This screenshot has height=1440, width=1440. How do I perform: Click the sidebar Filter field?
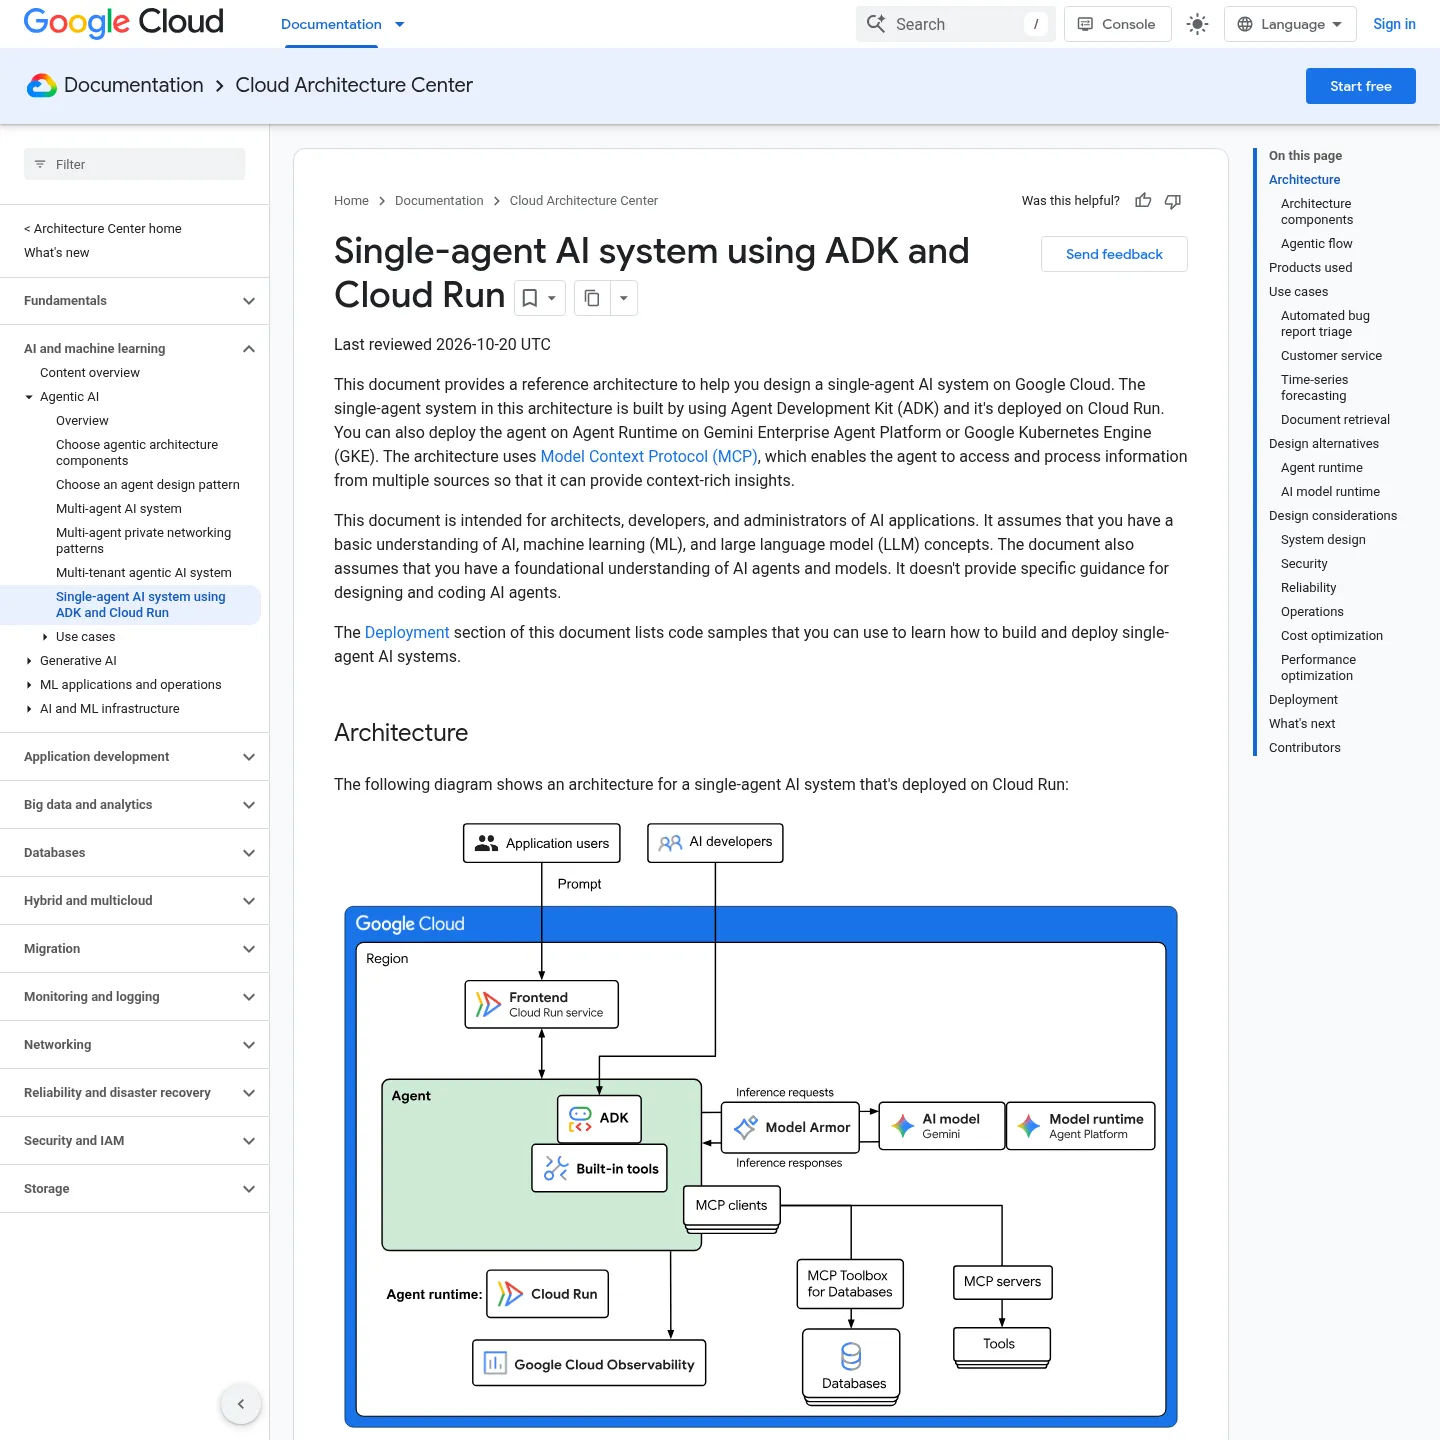134,164
